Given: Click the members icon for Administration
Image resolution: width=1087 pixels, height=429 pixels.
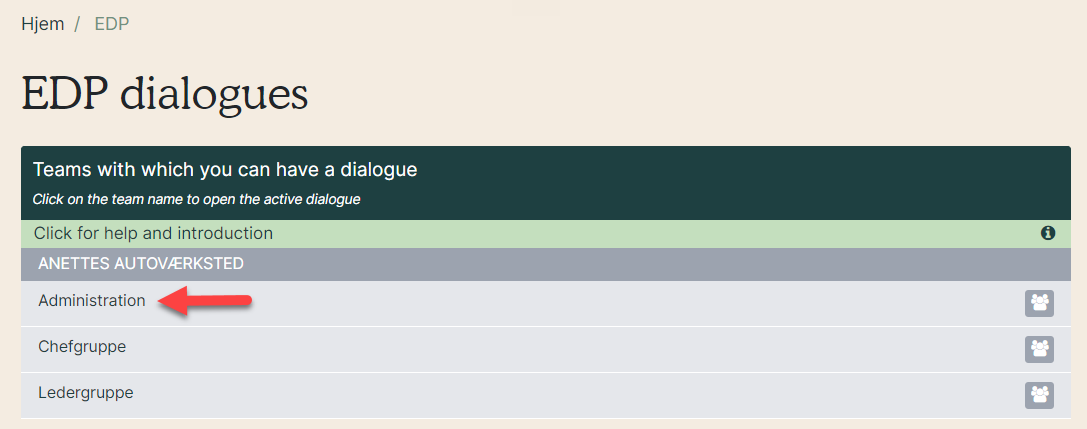Looking at the screenshot, I should (1039, 304).
